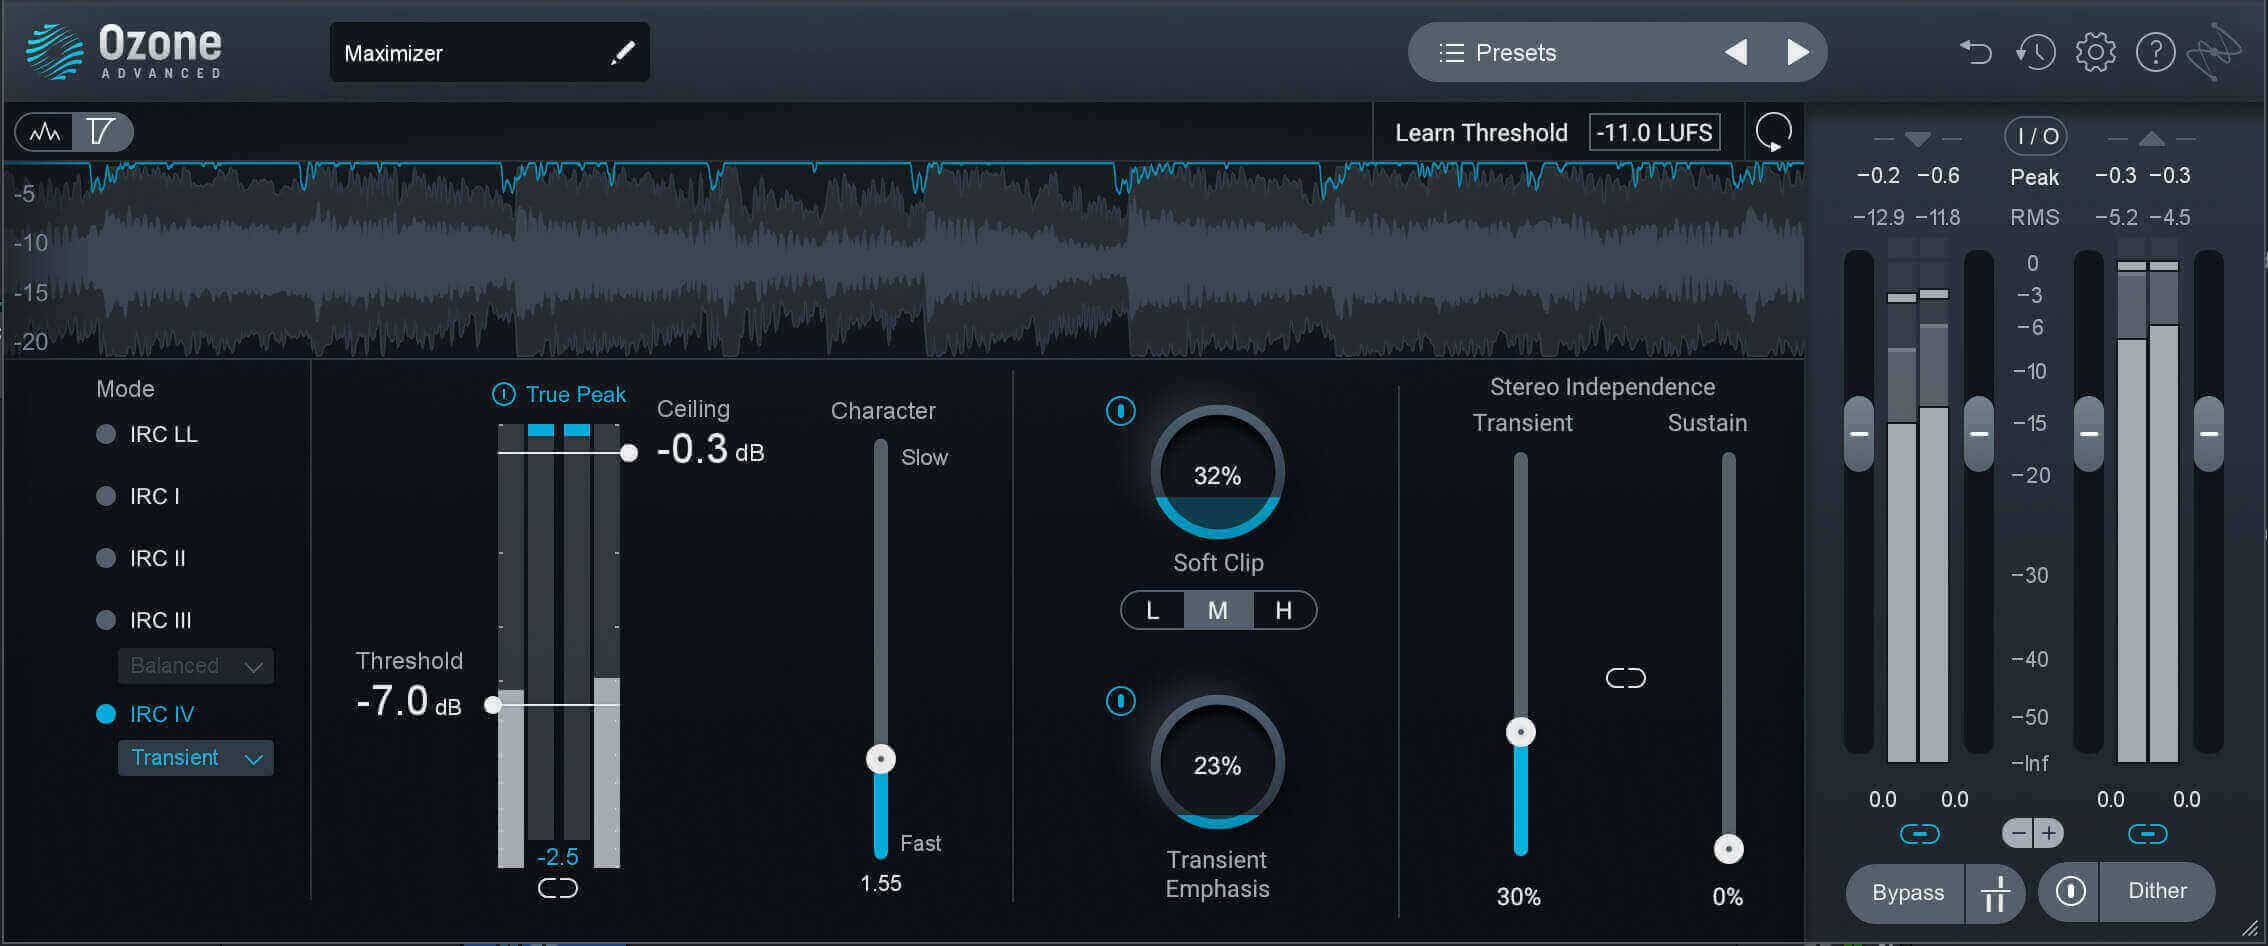The image size is (2268, 946).
Task: Click Learn Threshold button
Action: point(1481,133)
